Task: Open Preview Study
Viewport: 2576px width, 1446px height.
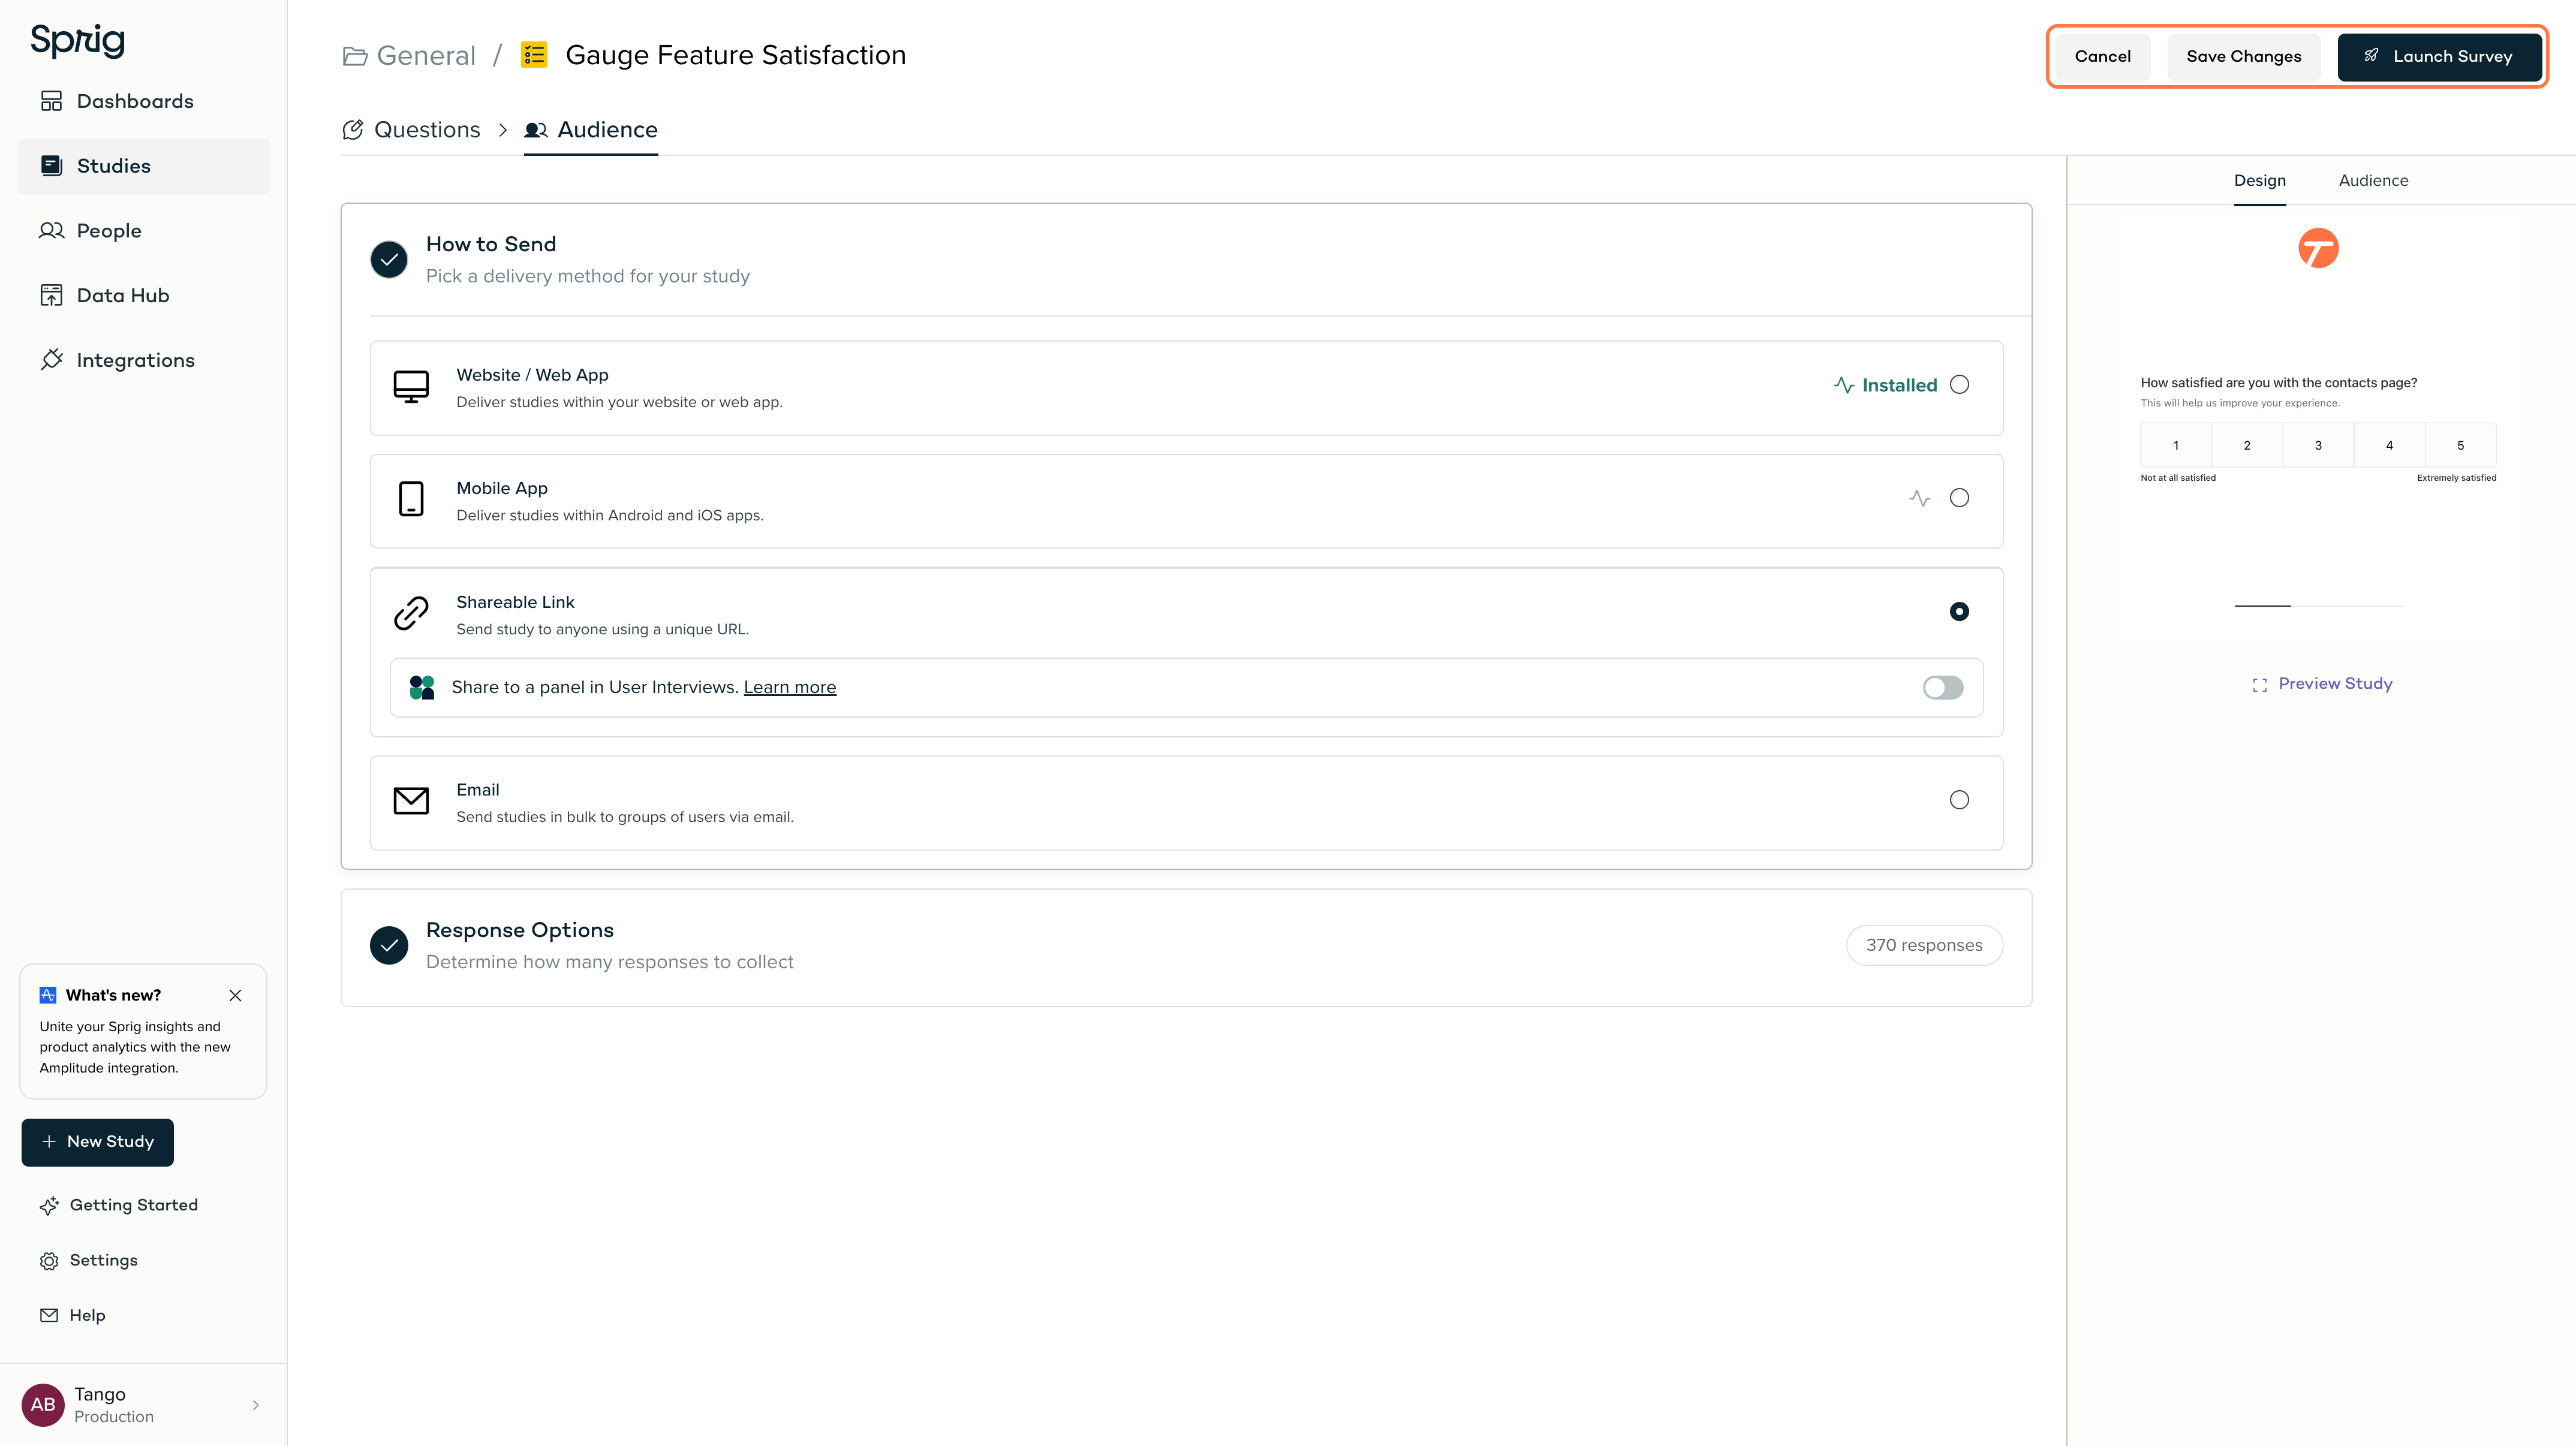Action: (2321, 684)
